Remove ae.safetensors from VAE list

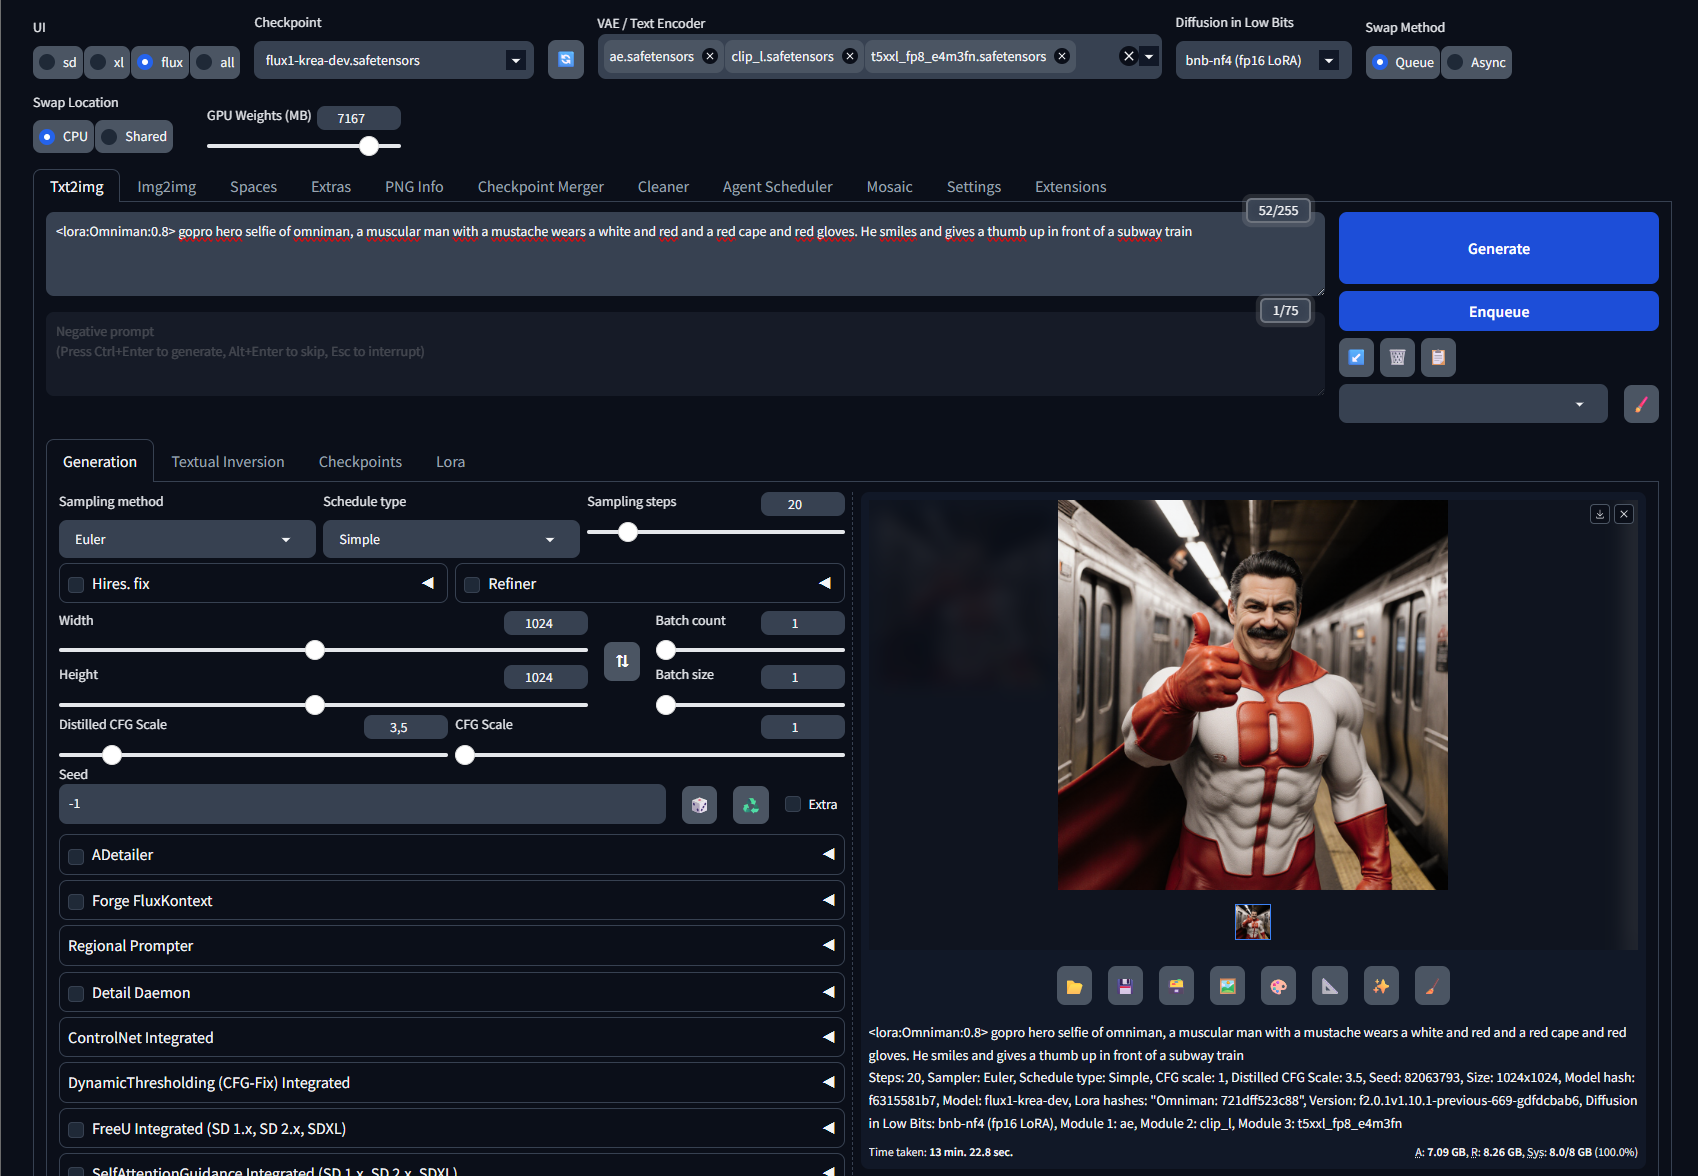[710, 56]
